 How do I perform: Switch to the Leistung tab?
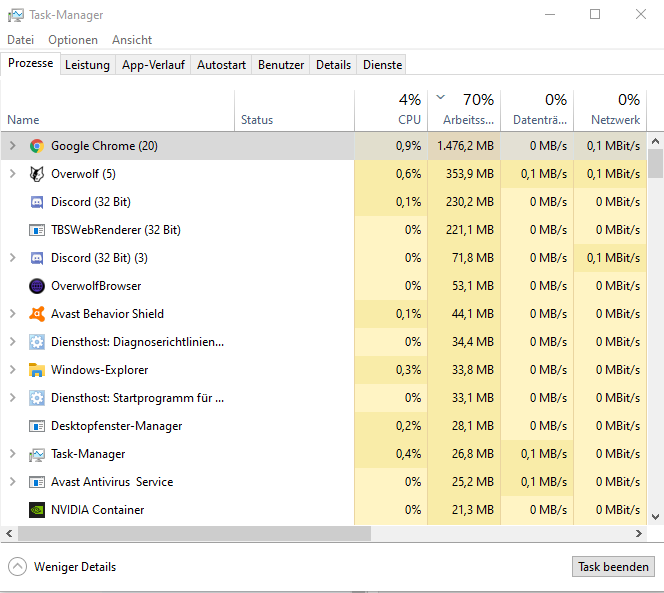(x=87, y=65)
